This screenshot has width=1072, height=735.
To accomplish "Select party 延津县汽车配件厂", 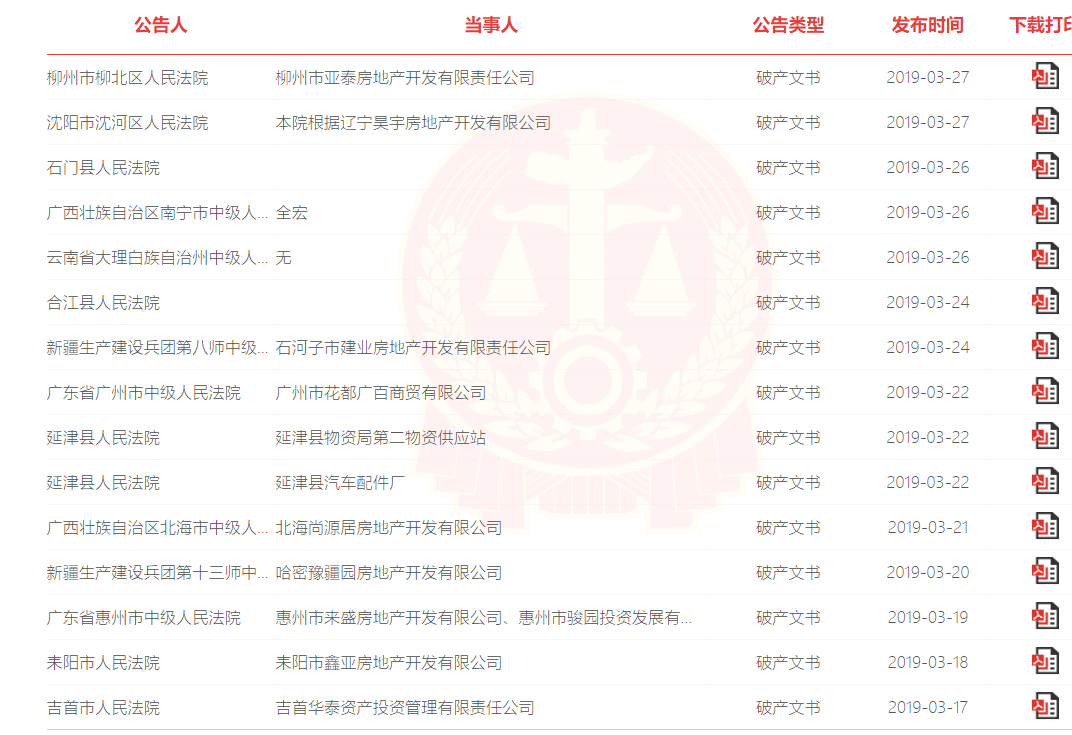I will [x=340, y=483].
